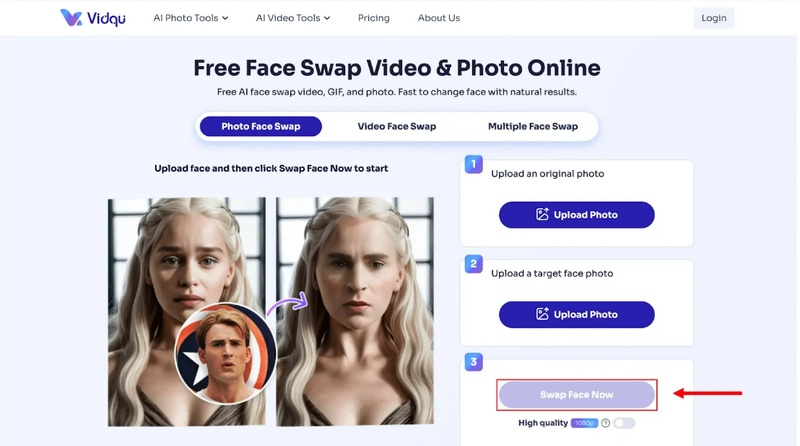Image resolution: width=800 pixels, height=446 pixels.
Task: Click the step 1 number badge
Action: pyautogui.click(x=473, y=164)
